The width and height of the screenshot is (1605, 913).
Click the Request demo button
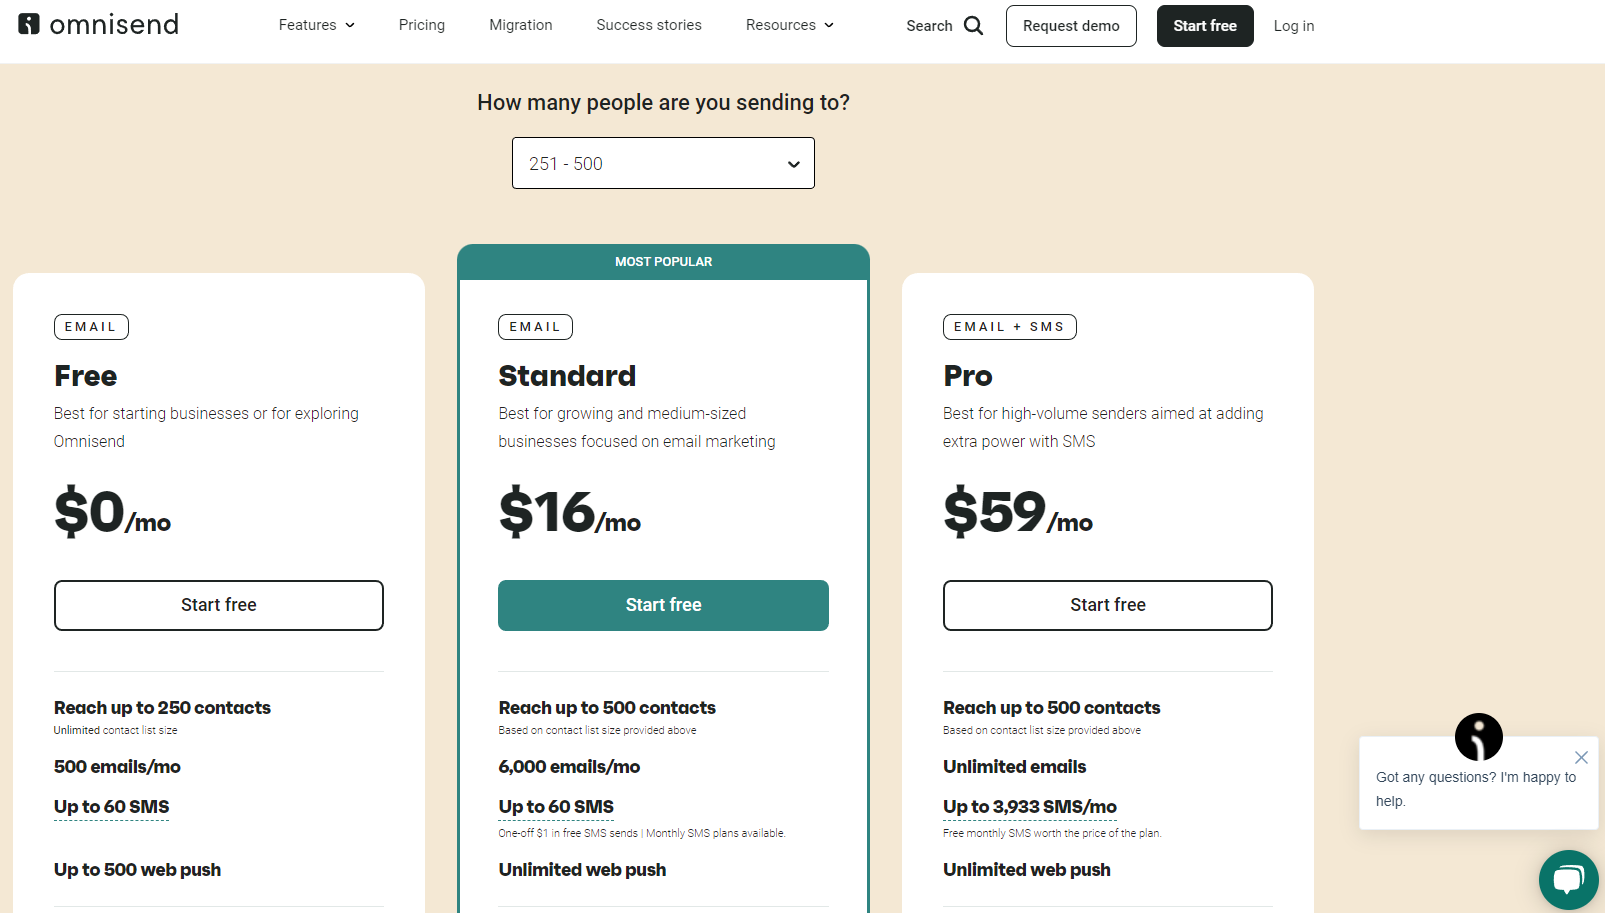tap(1071, 26)
